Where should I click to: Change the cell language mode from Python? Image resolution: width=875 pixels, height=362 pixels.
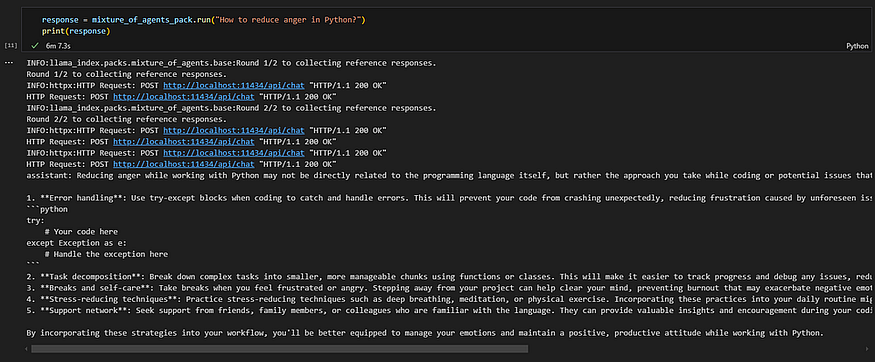tap(857, 46)
